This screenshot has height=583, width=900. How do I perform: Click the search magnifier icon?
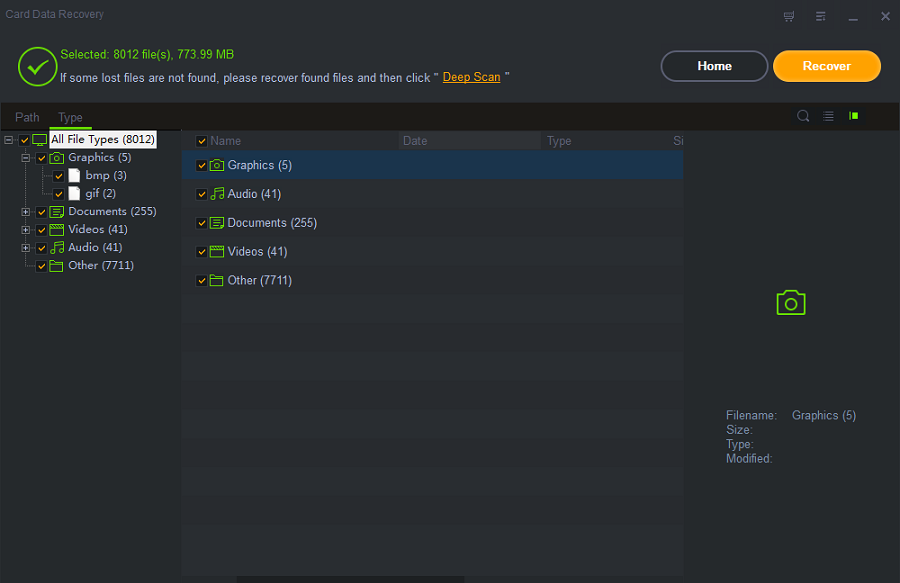(x=803, y=116)
